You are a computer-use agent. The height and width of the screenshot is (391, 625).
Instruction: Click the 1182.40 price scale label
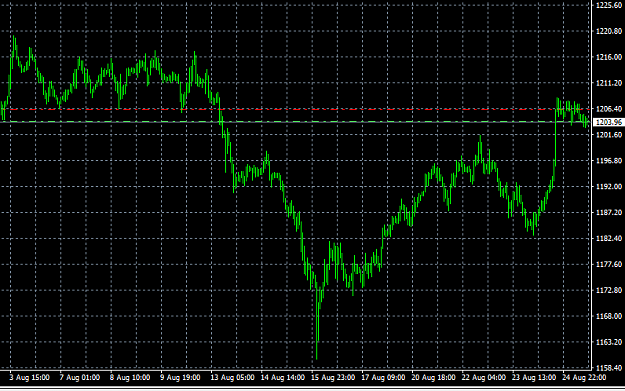(609, 238)
